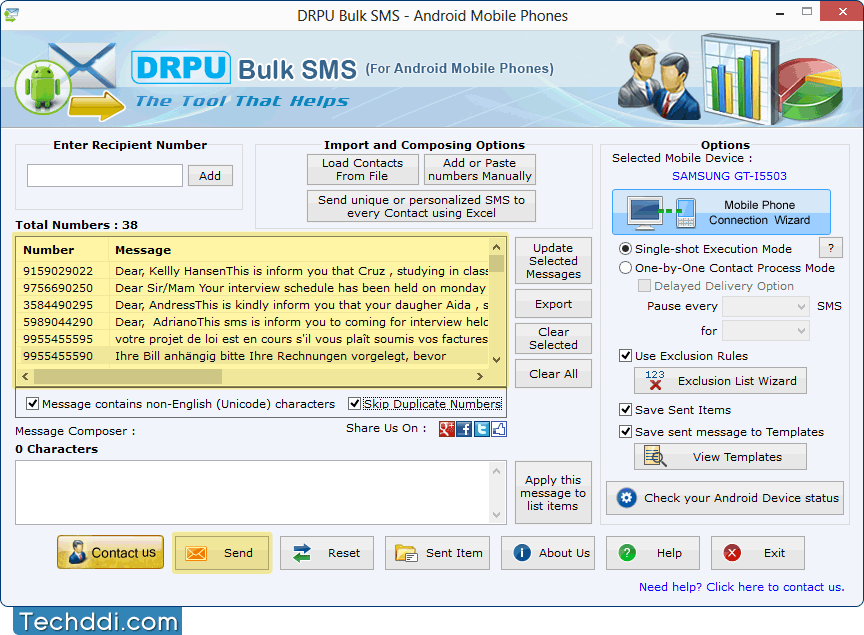Click Send unique personalized SMS using Excel

[422, 206]
